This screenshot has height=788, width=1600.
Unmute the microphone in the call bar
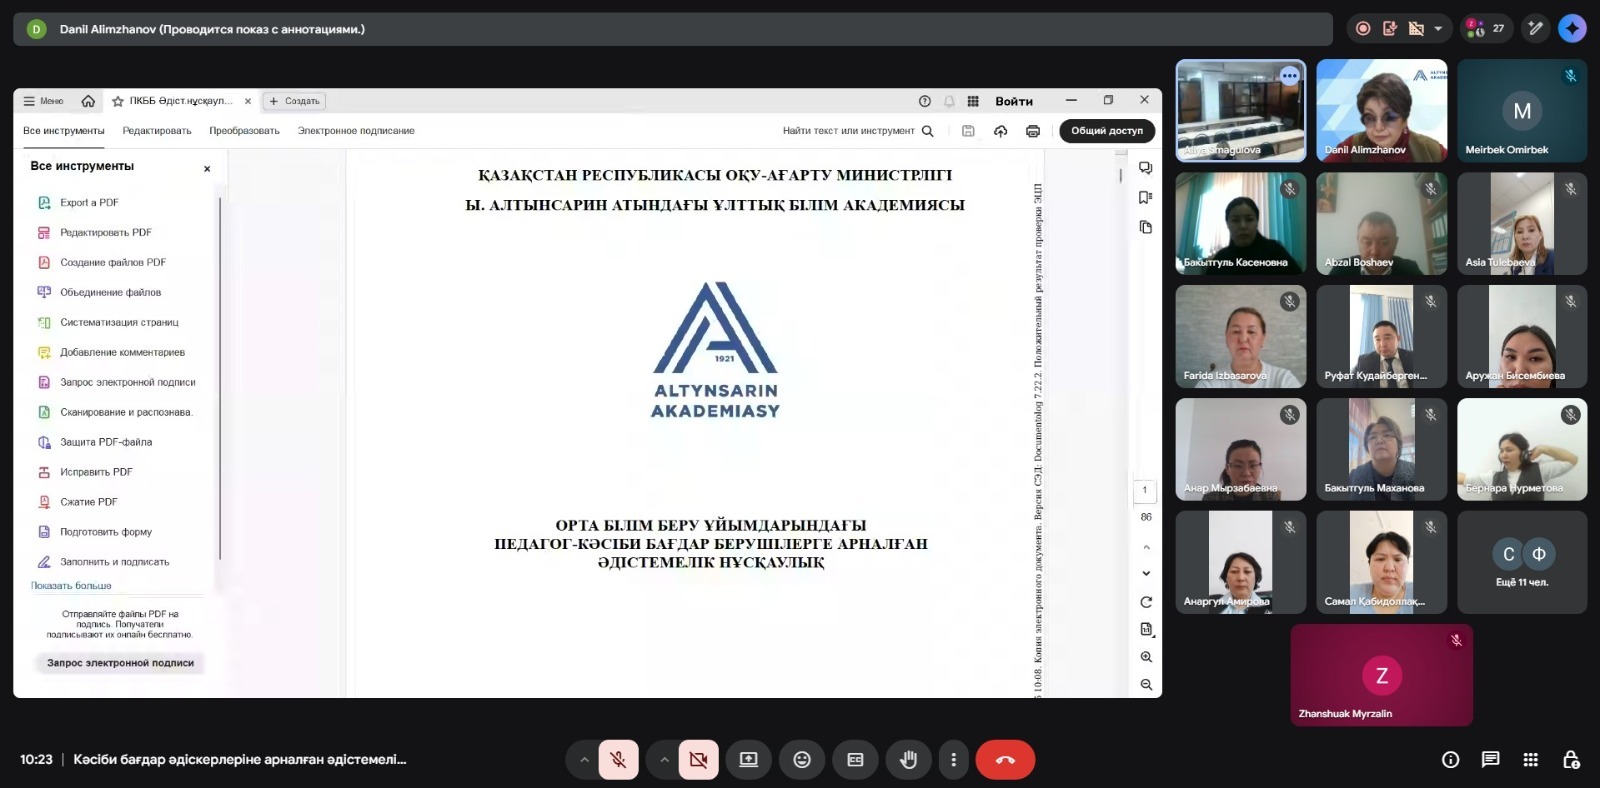(618, 760)
